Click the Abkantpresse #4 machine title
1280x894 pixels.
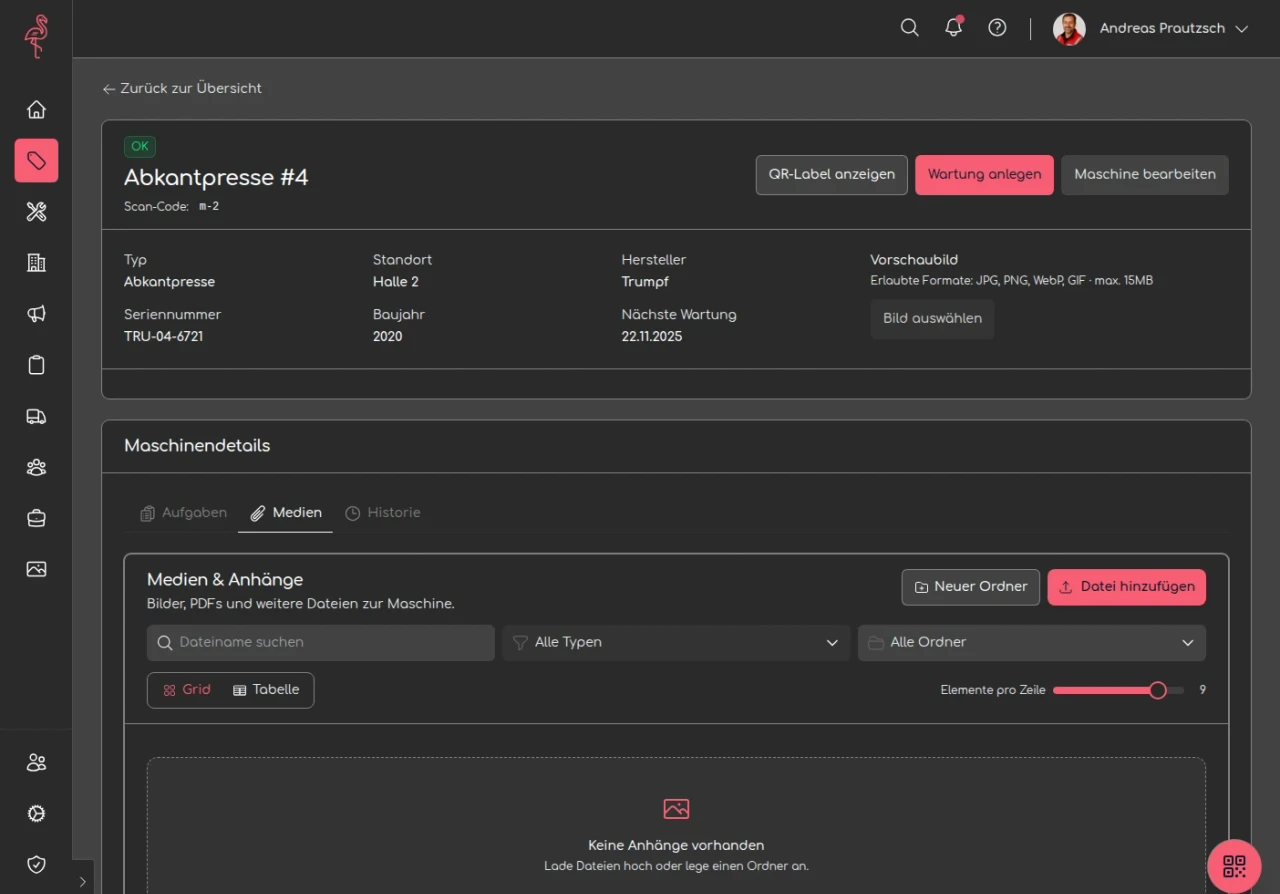[216, 178]
